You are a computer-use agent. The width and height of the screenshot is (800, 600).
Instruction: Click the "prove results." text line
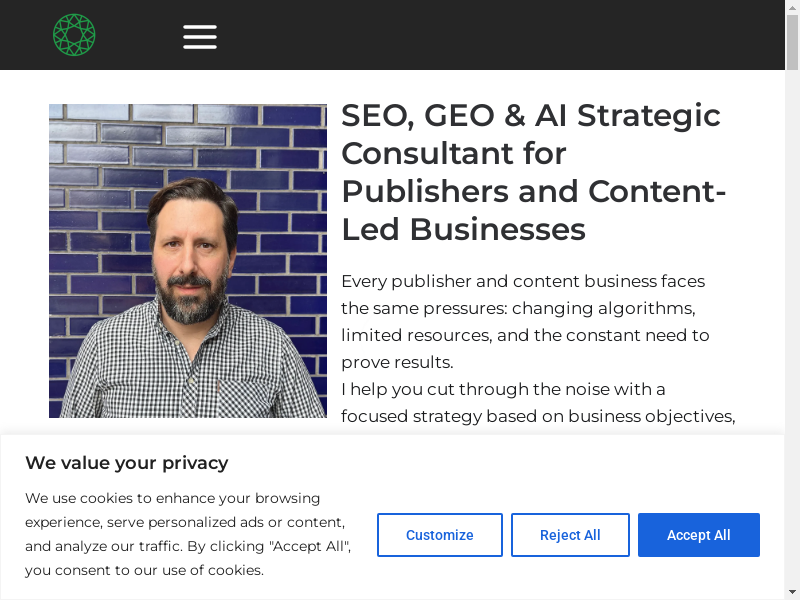click(397, 362)
